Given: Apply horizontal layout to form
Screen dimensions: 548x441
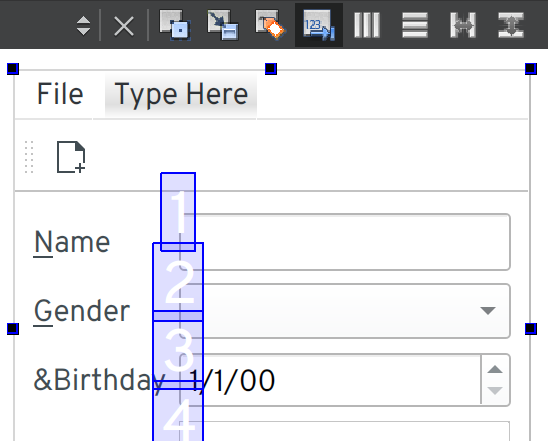Looking at the screenshot, I should click(367, 25).
